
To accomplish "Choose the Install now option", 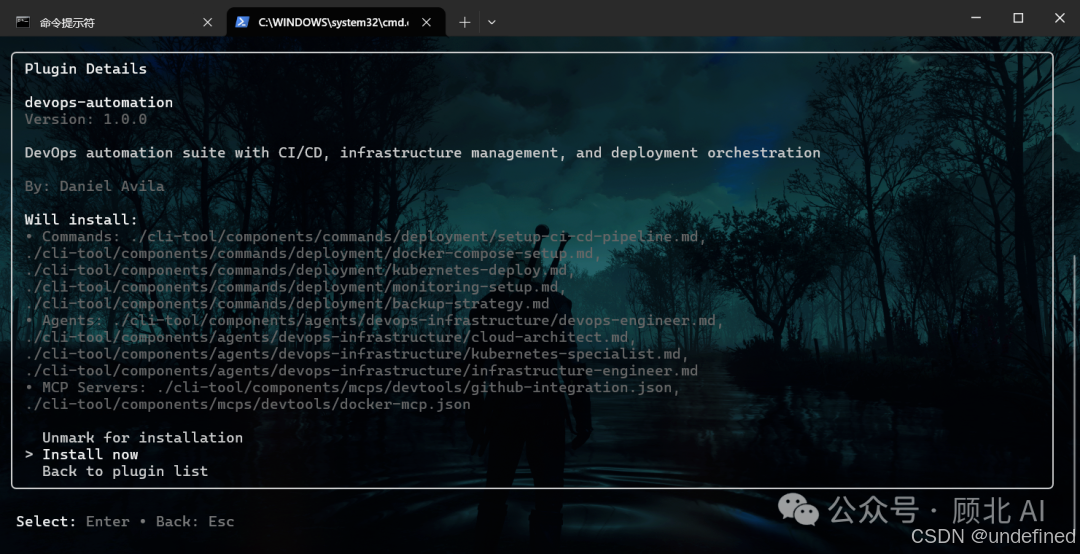I will pyautogui.click(x=90, y=454).
